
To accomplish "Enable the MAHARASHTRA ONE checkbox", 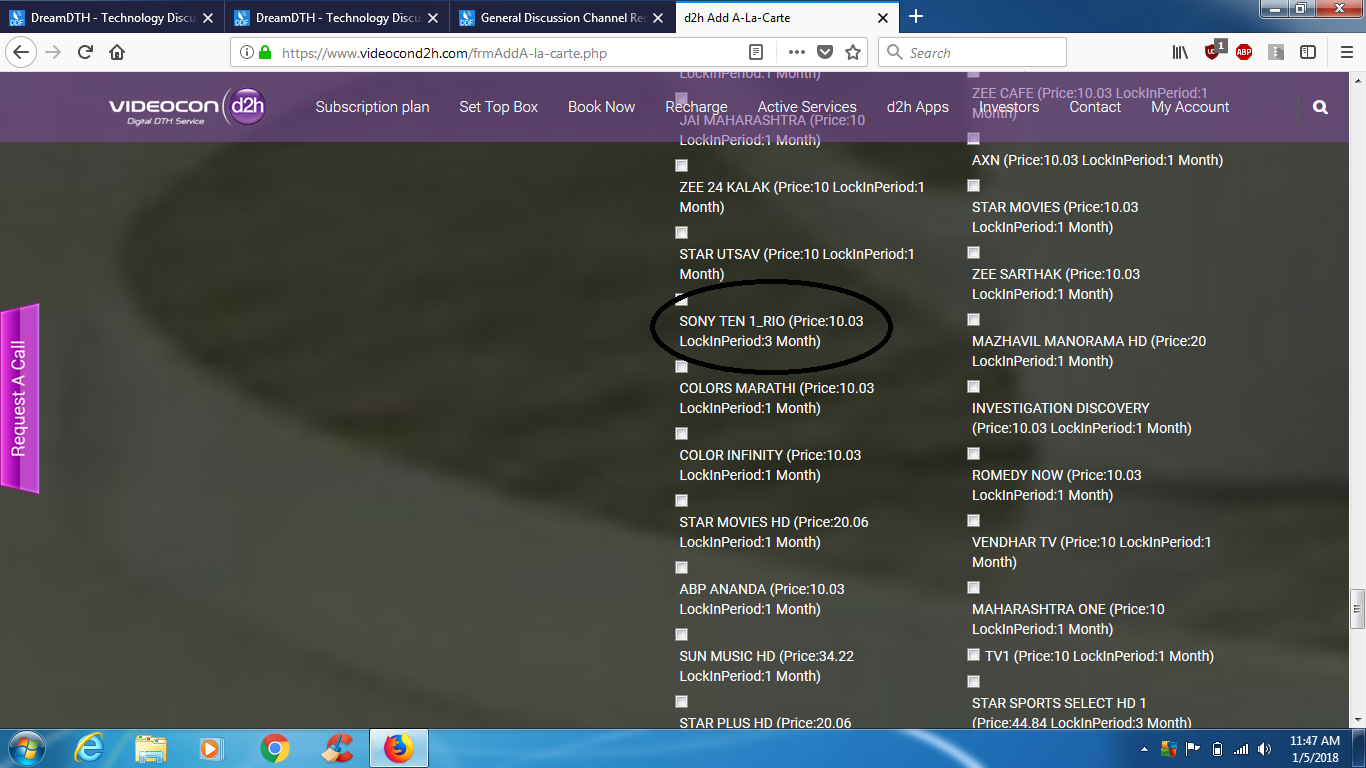I will point(974,588).
